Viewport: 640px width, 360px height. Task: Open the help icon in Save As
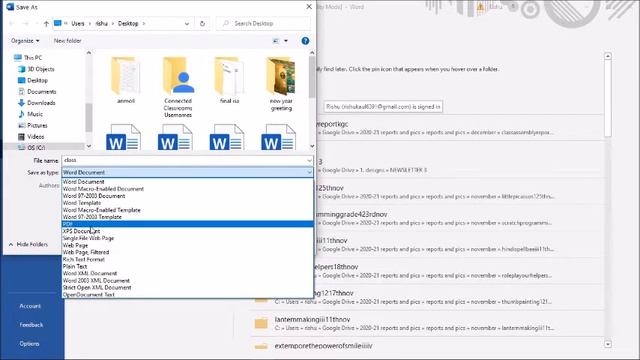click(x=305, y=41)
